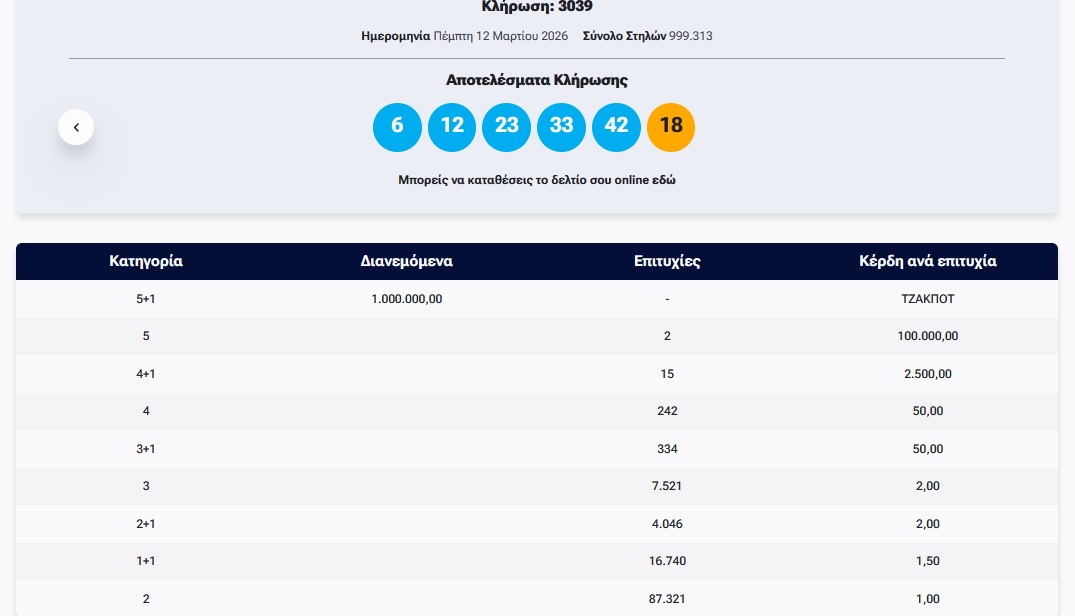
Task: Click the 1.000.000,00 distributed amount
Action: click(x=406, y=299)
